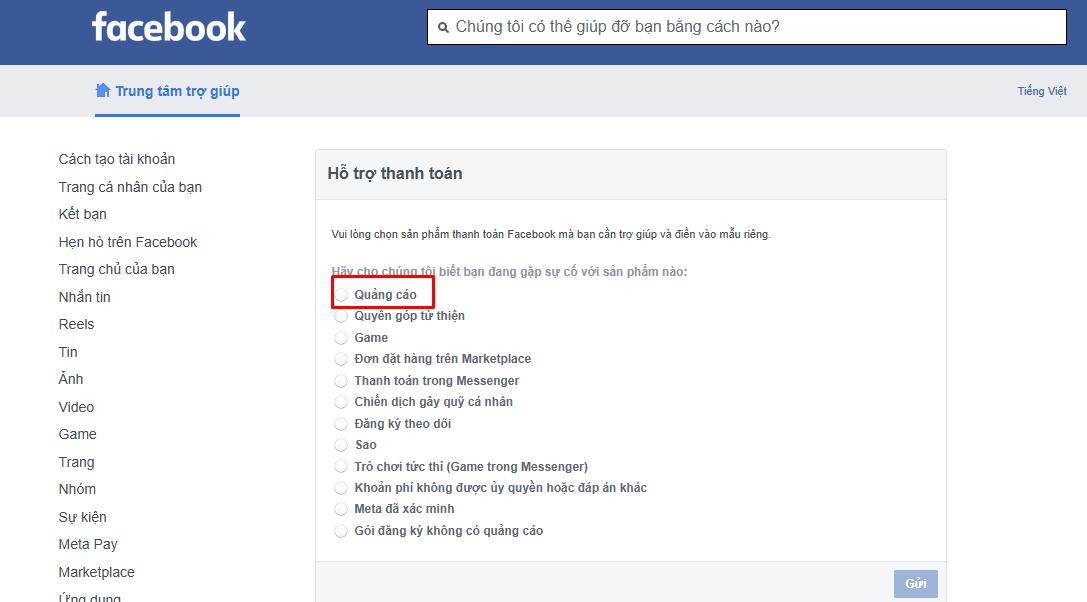This screenshot has height=602, width=1087.
Task: Click the search magnifier icon
Action: pos(443,28)
